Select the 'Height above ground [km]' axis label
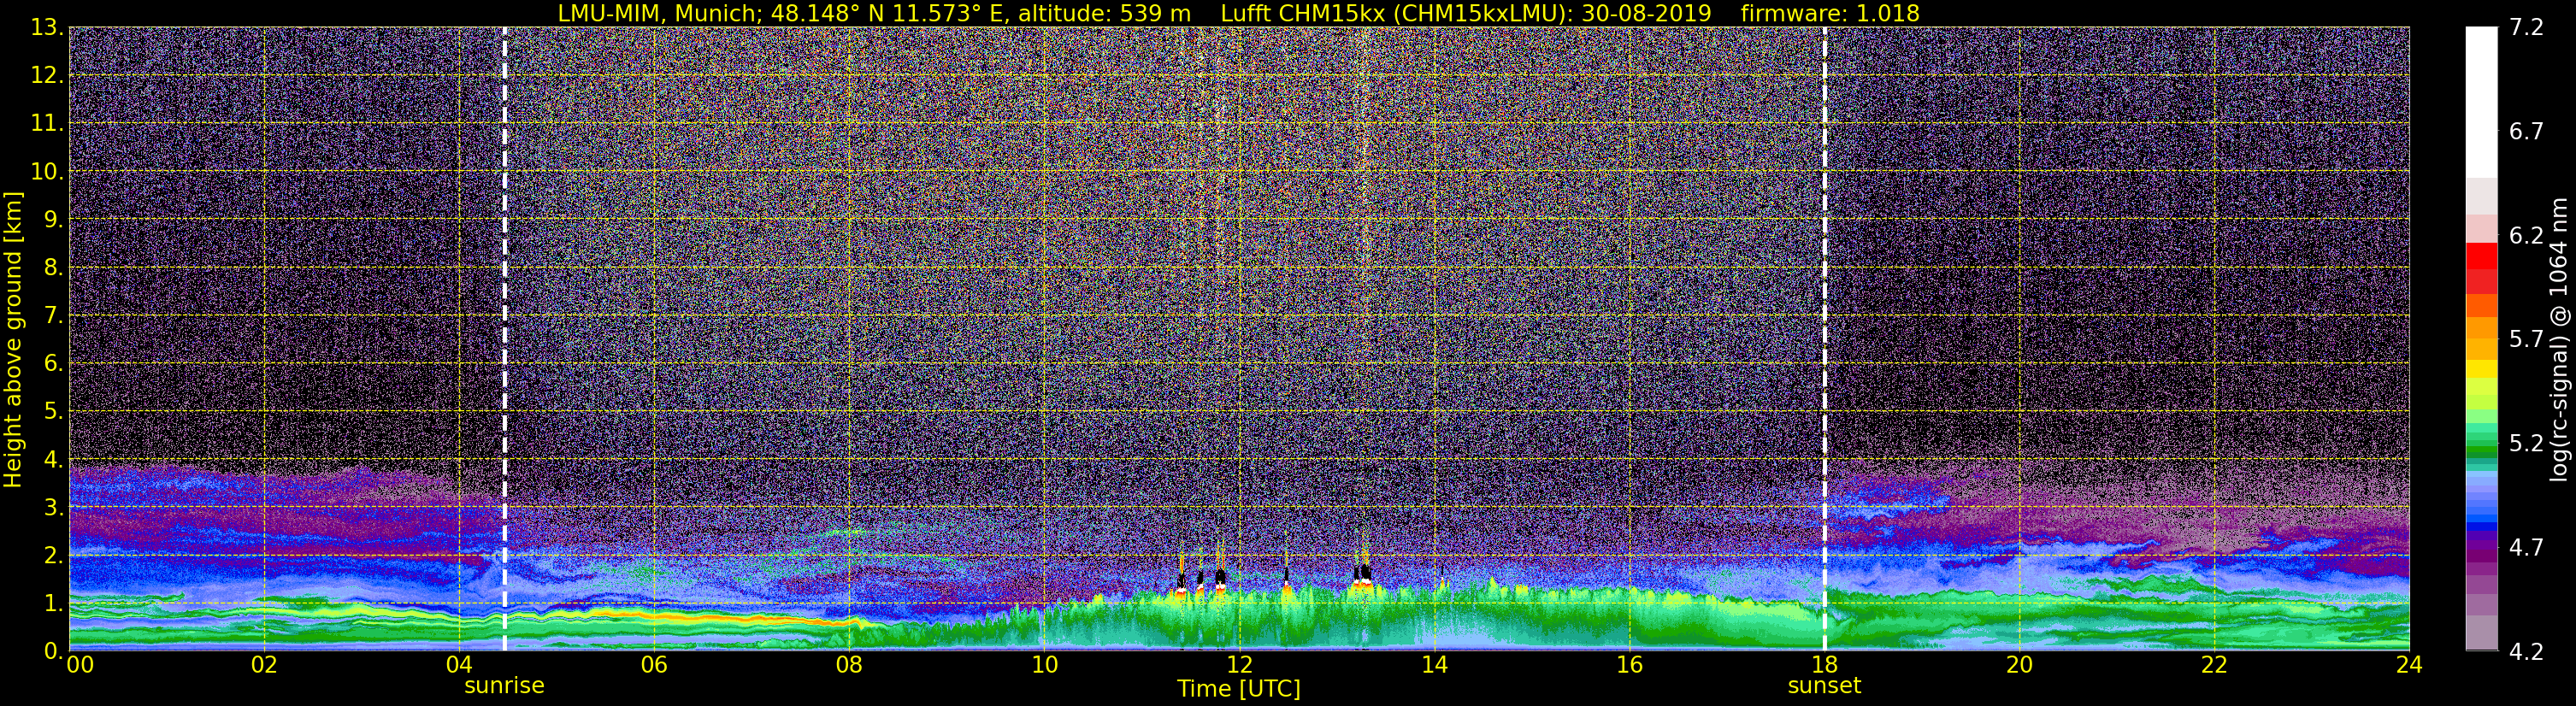 (x=13, y=339)
